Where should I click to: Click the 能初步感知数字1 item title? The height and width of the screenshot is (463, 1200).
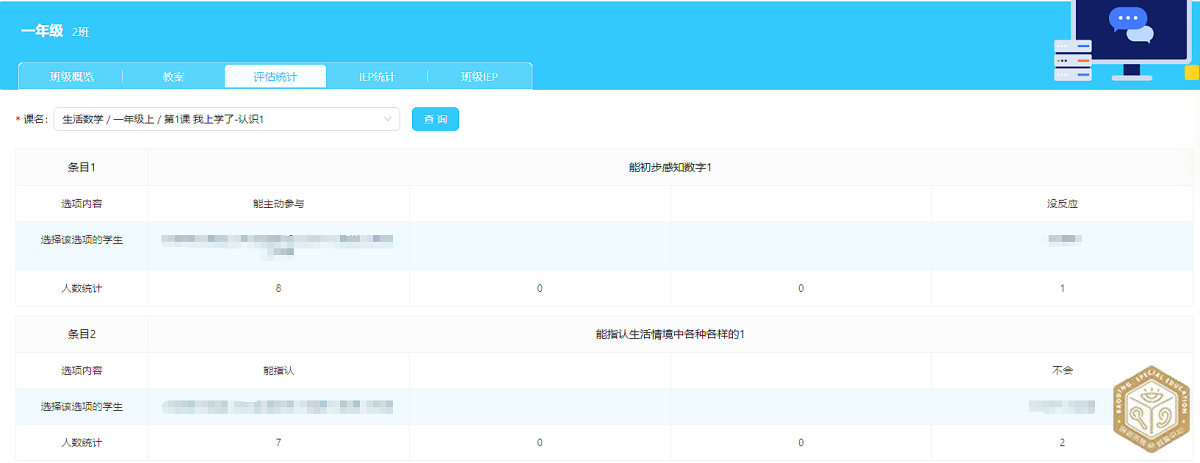[x=670, y=167]
